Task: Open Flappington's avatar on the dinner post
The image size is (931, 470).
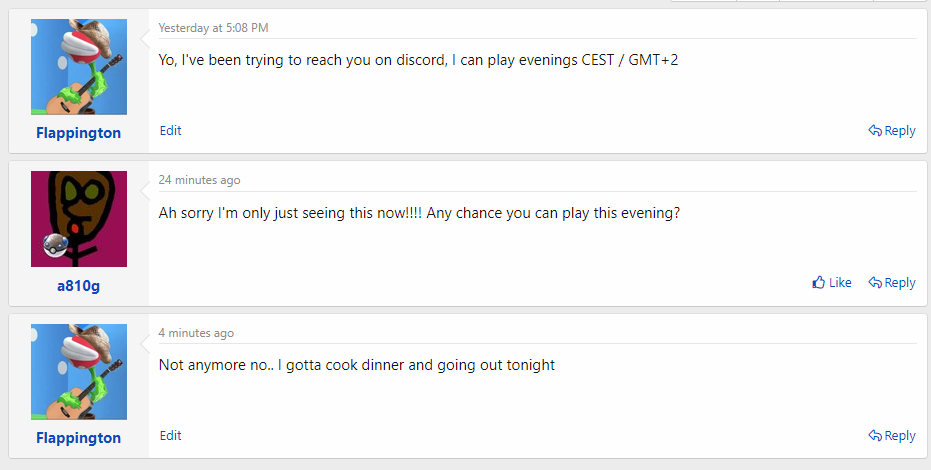Action: (79, 372)
